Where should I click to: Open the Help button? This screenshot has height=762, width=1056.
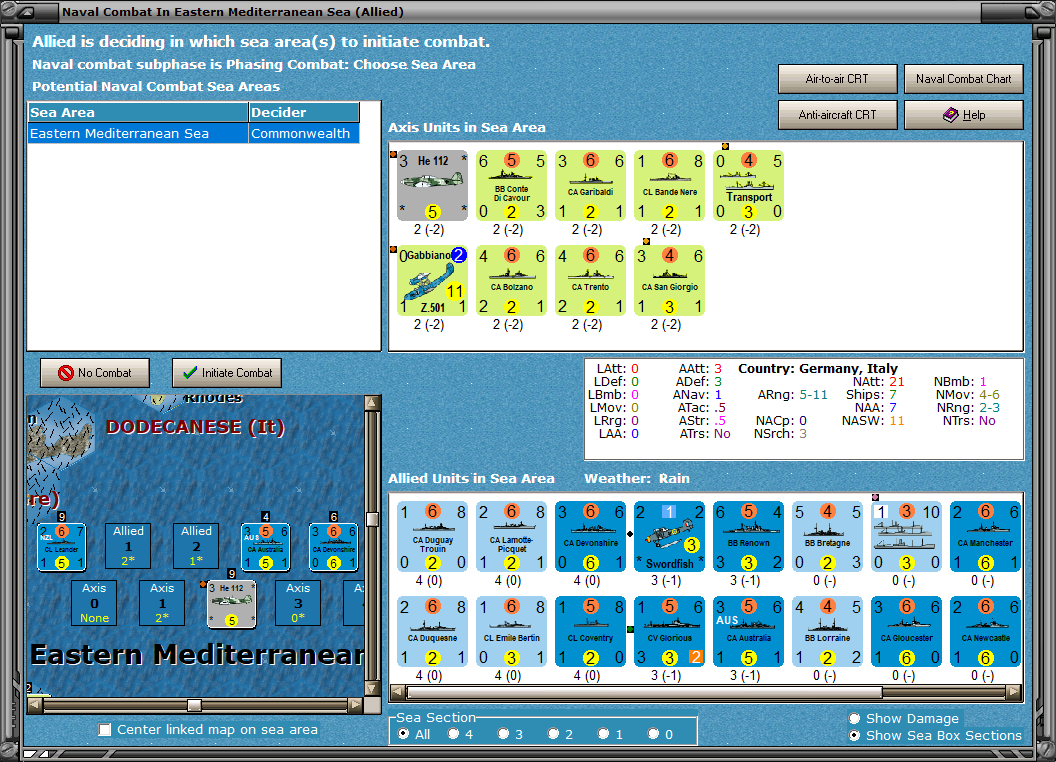pyautogui.click(x=964, y=115)
